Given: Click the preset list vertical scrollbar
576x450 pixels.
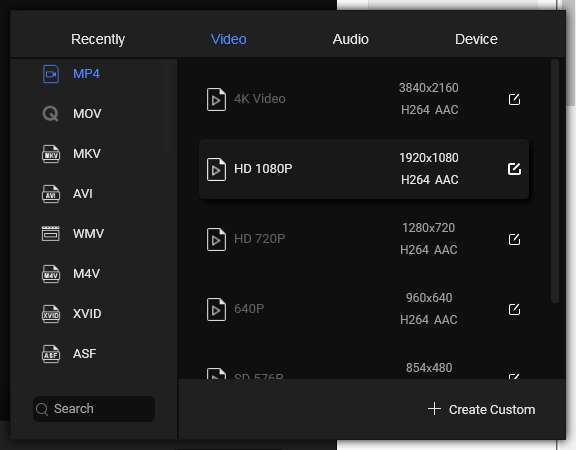Looking at the screenshot, I should [x=555, y=181].
